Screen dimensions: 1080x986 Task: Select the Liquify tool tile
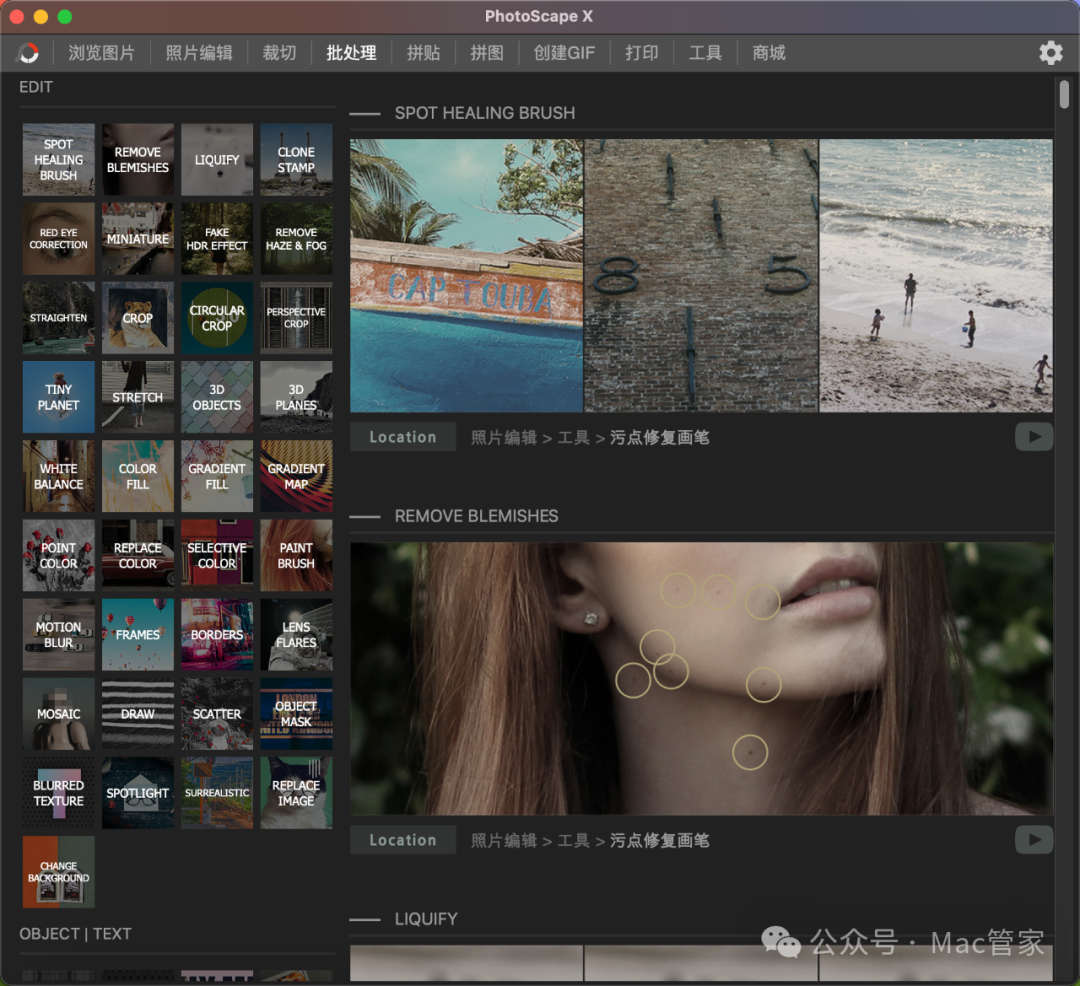click(x=217, y=160)
